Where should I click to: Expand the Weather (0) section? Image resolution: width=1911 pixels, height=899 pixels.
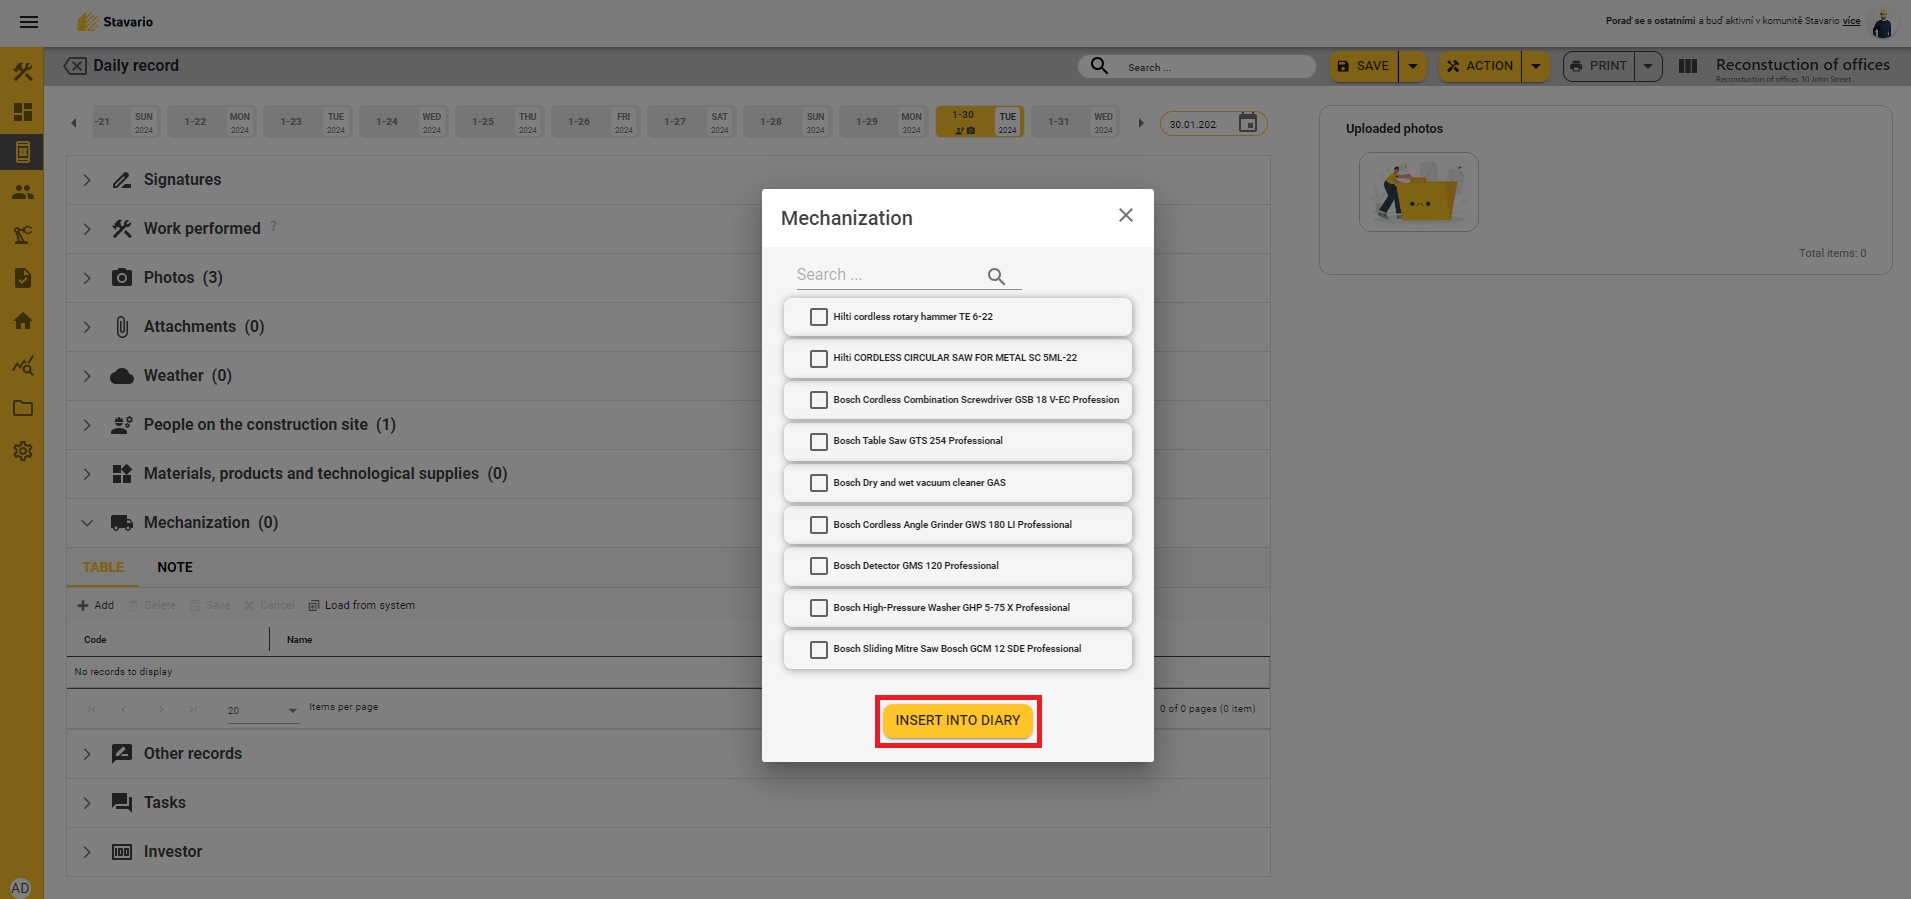point(87,376)
